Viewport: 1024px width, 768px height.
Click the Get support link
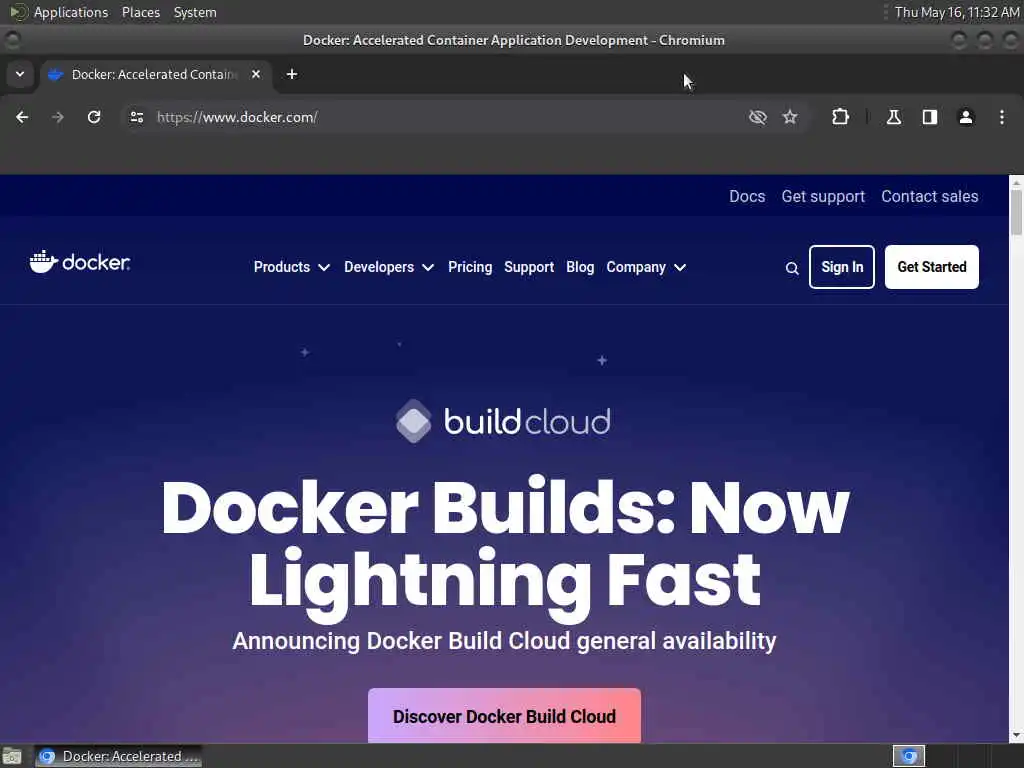coord(823,197)
